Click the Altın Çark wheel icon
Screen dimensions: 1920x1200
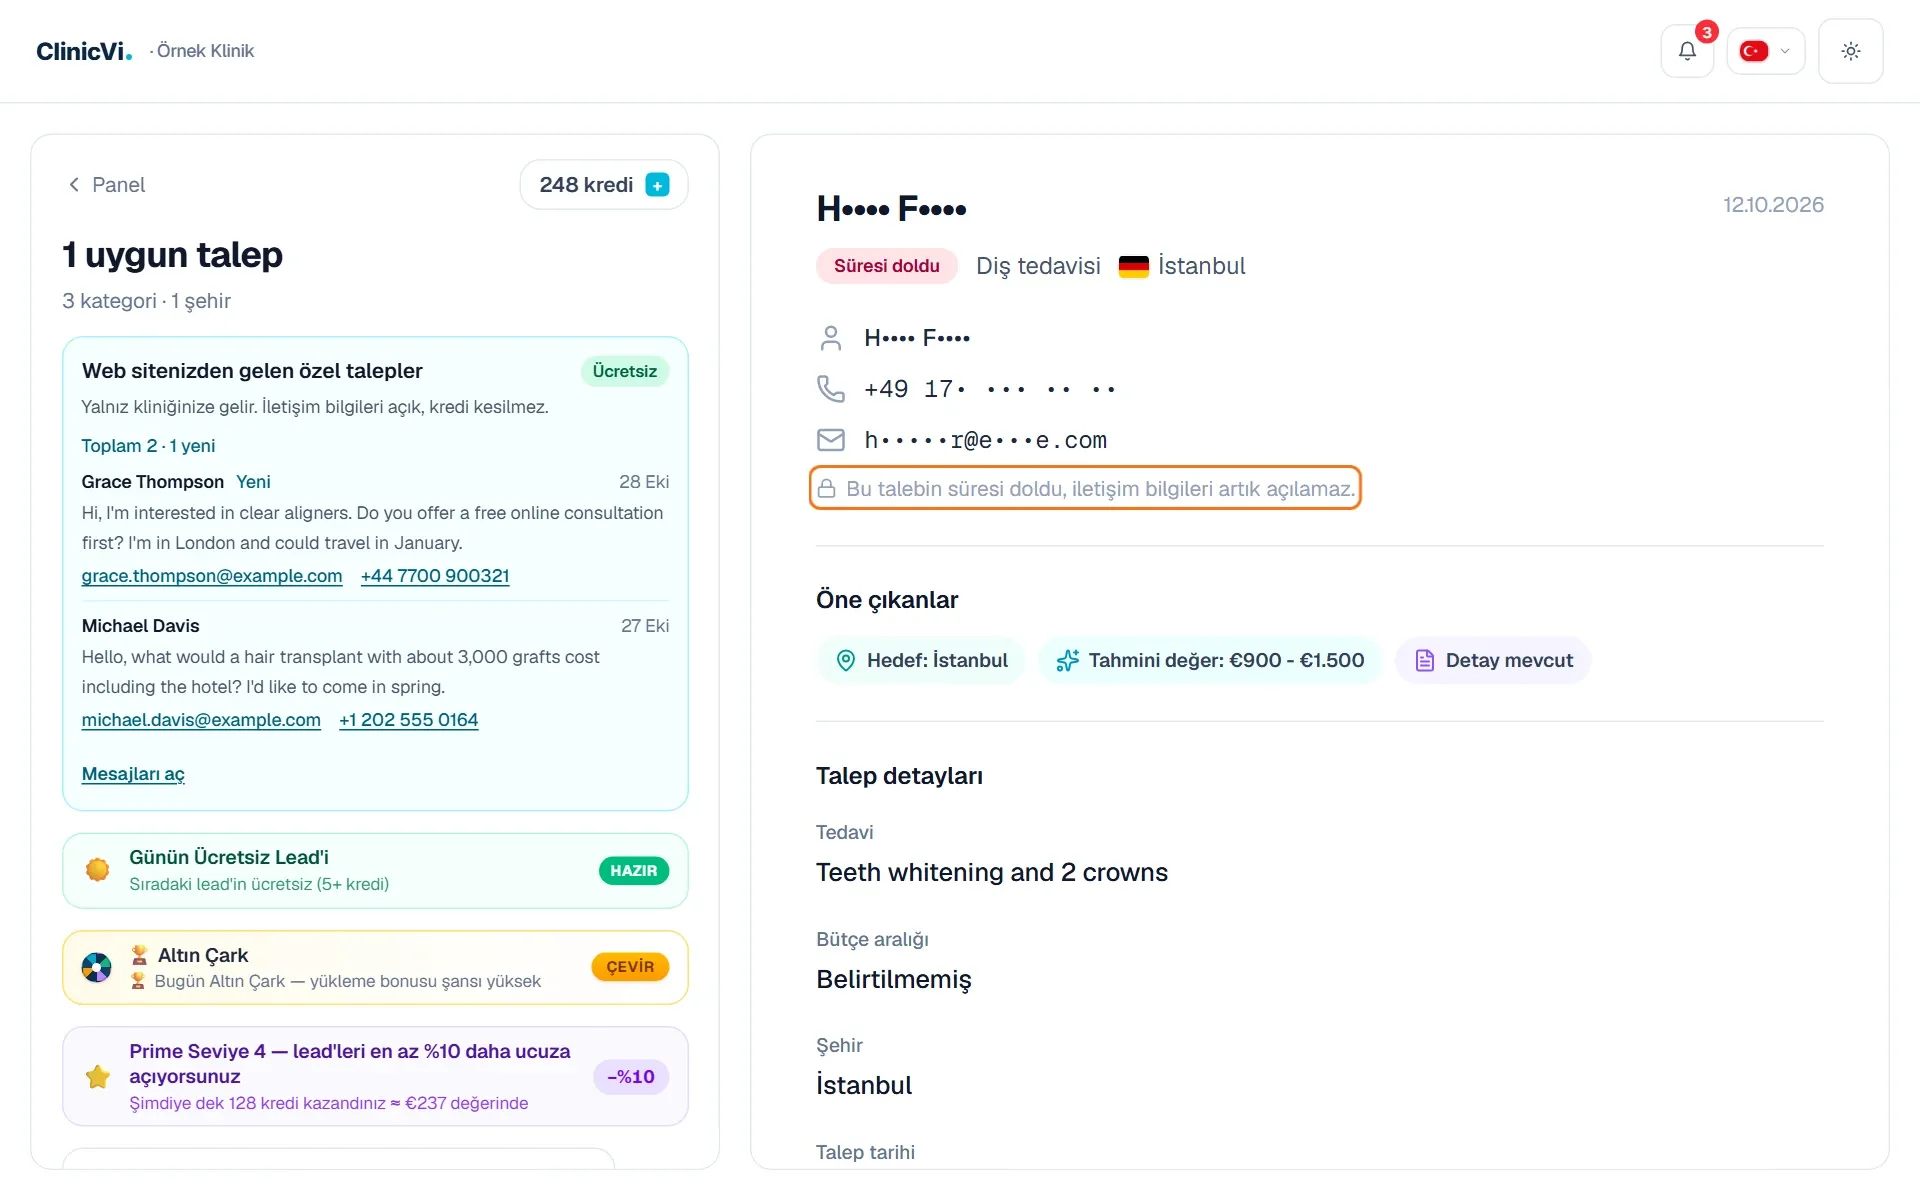coord(97,967)
